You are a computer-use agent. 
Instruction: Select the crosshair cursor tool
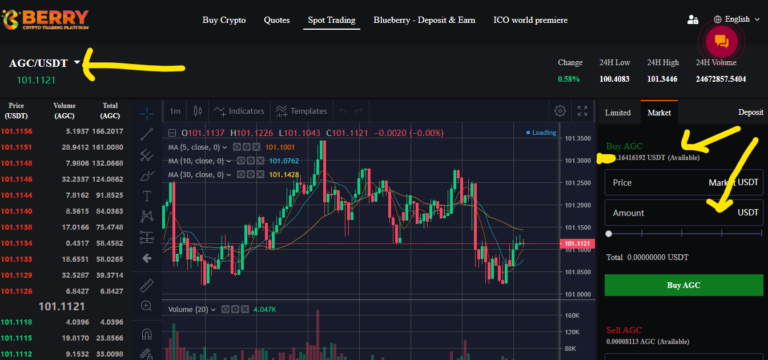click(147, 114)
